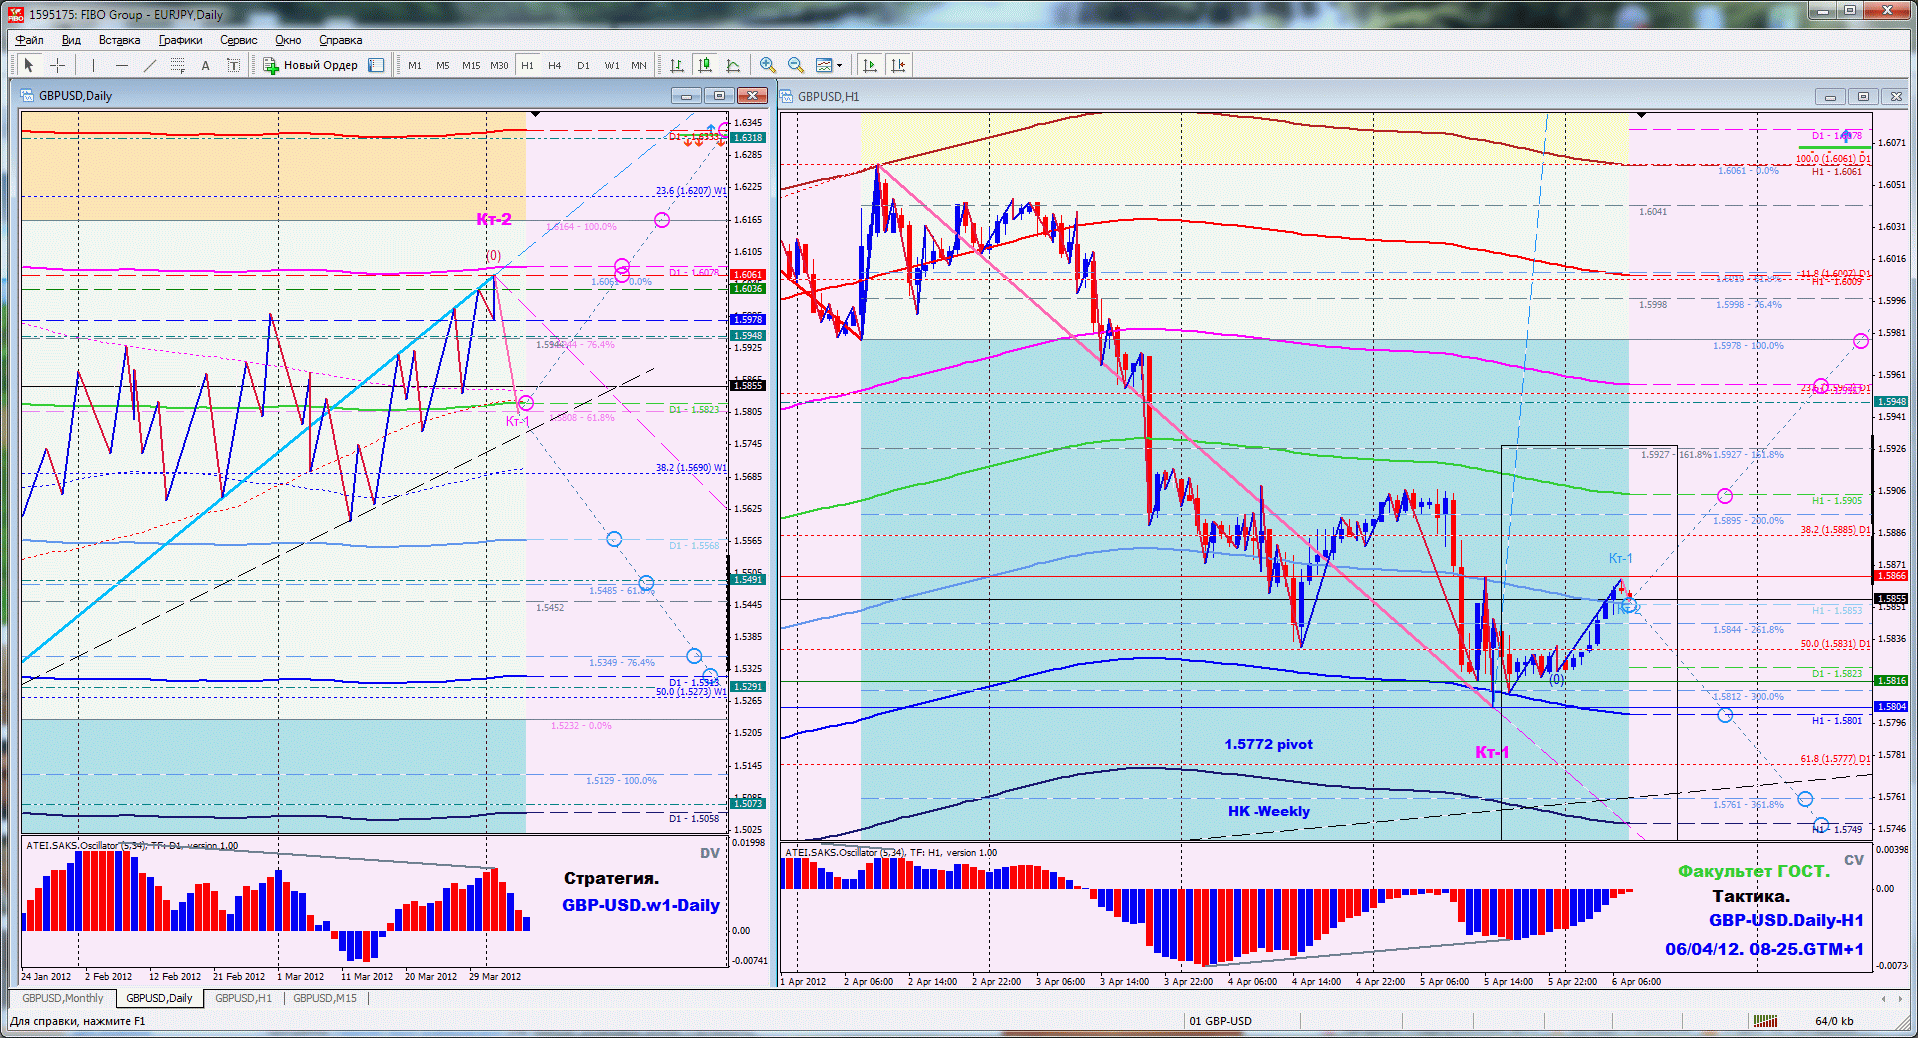Click the Новый Ордер button
This screenshot has height=1038, width=1918.
click(x=310, y=65)
